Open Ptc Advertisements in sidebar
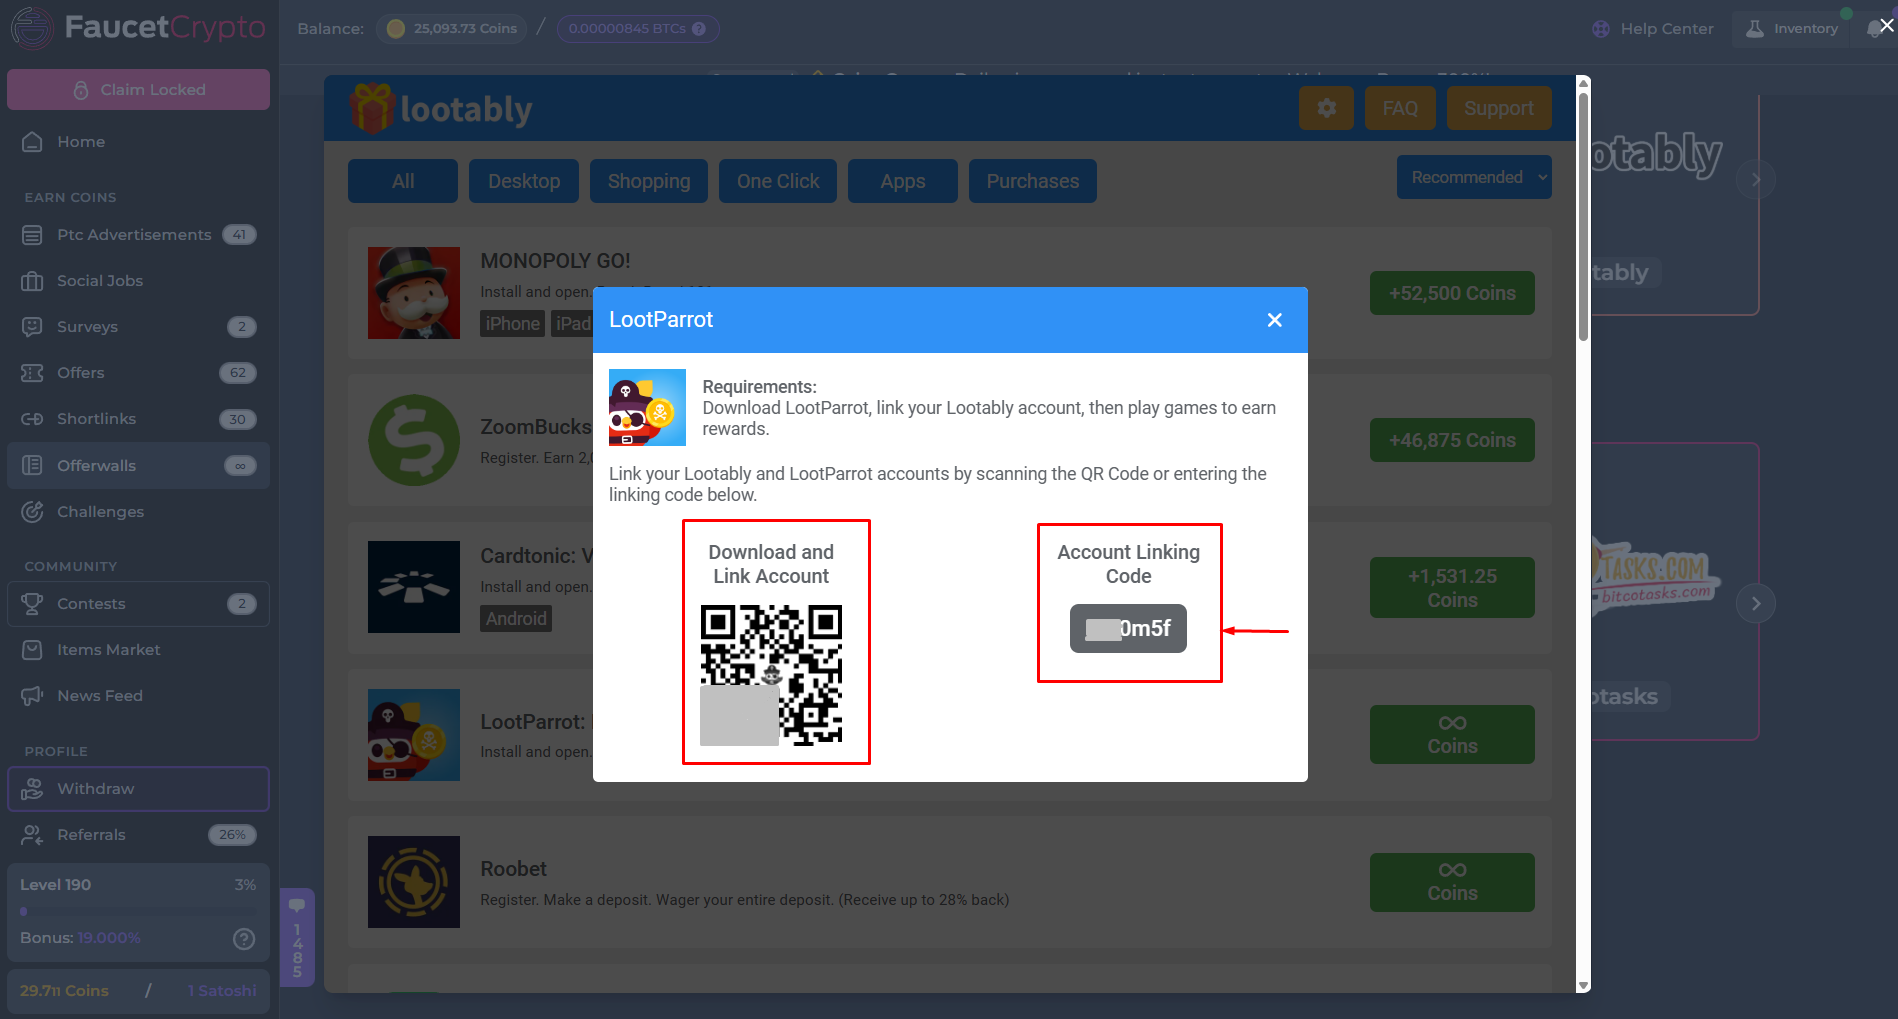Viewport: 1898px width, 1019px height. click(x=138, y=235)
